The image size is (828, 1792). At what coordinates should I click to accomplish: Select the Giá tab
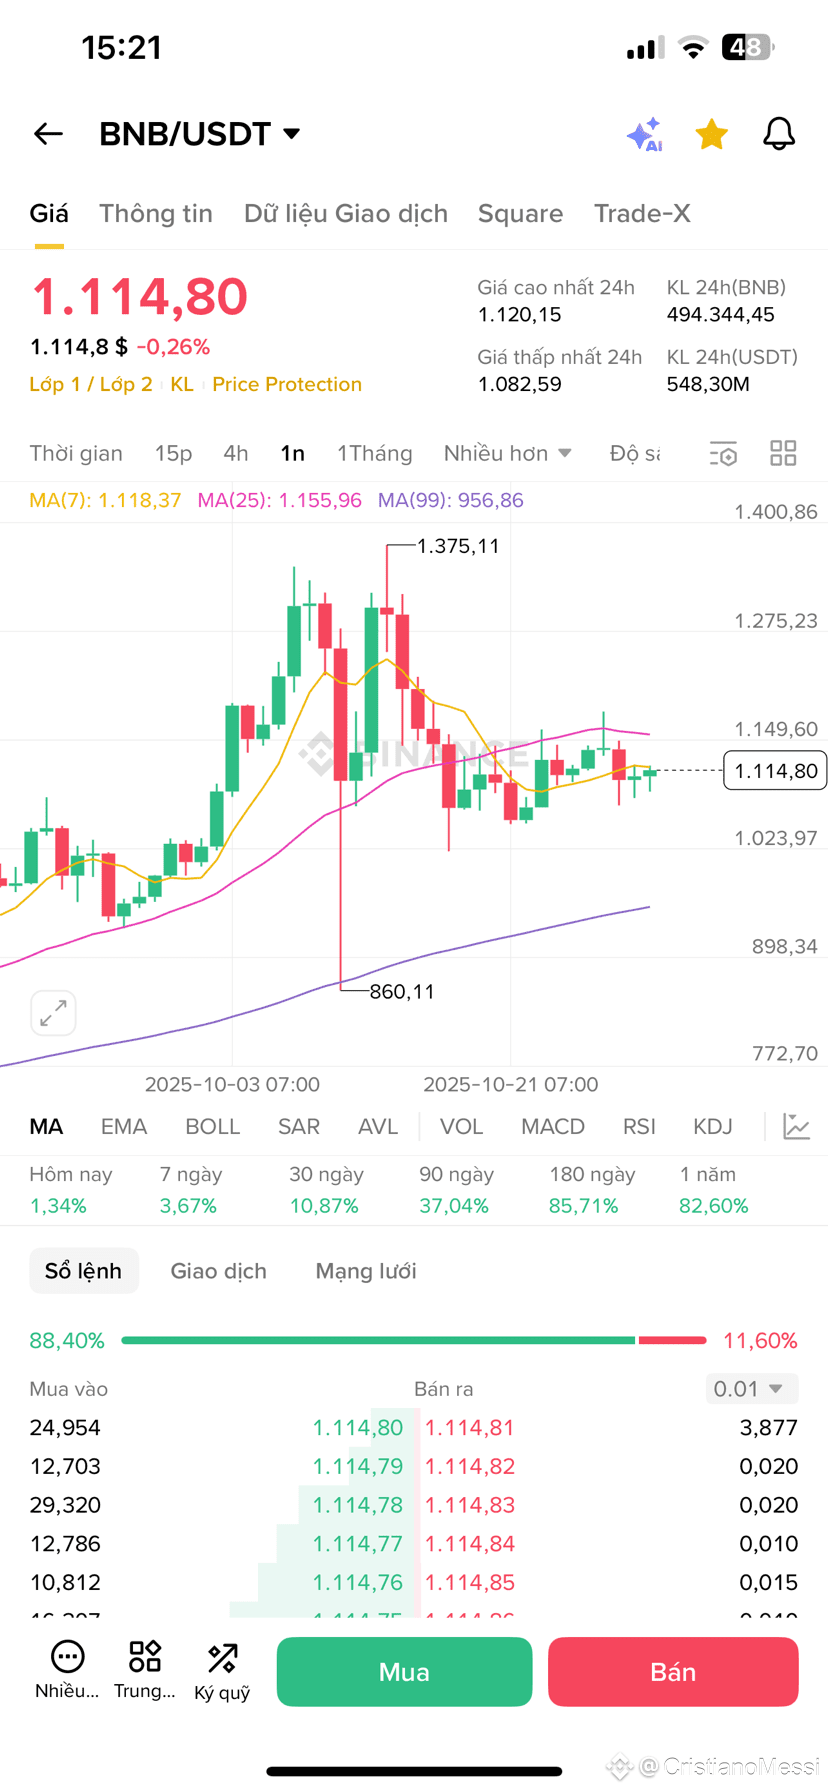tap(49, 213)
